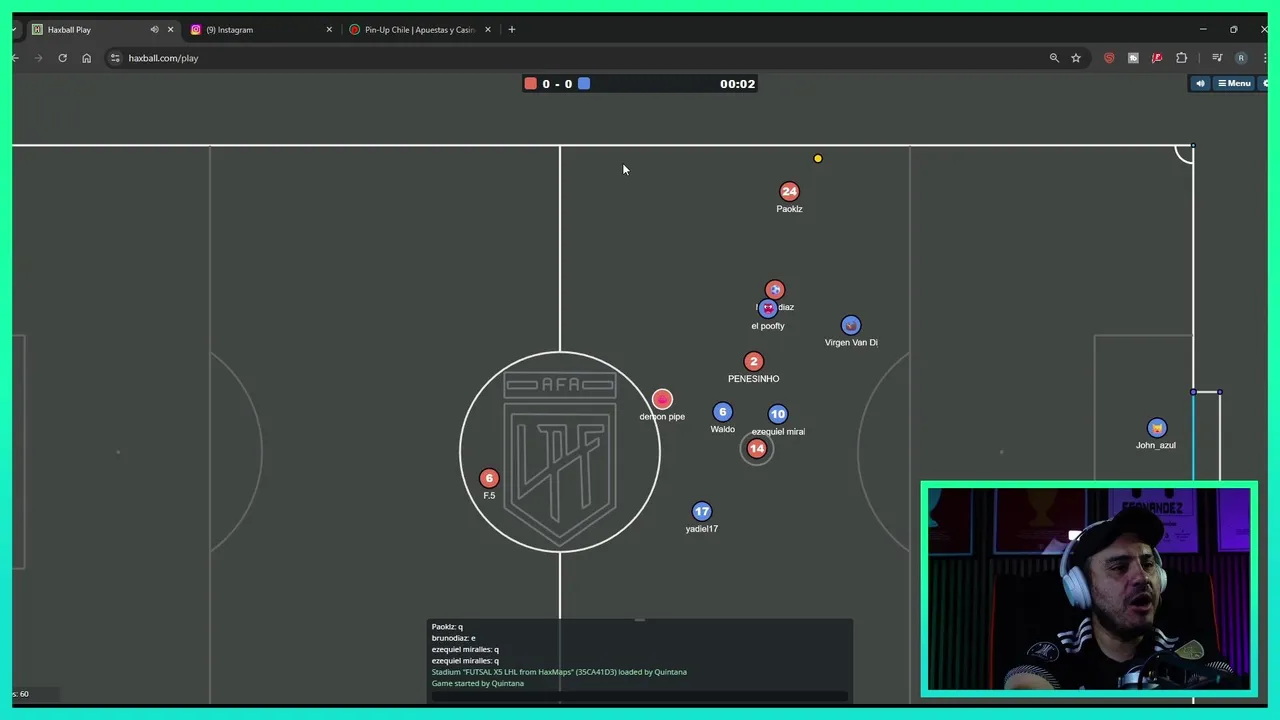The image size is (1280, 720).
Task: Click blue player Virgen Van Di
Action: tap(850, 325)
